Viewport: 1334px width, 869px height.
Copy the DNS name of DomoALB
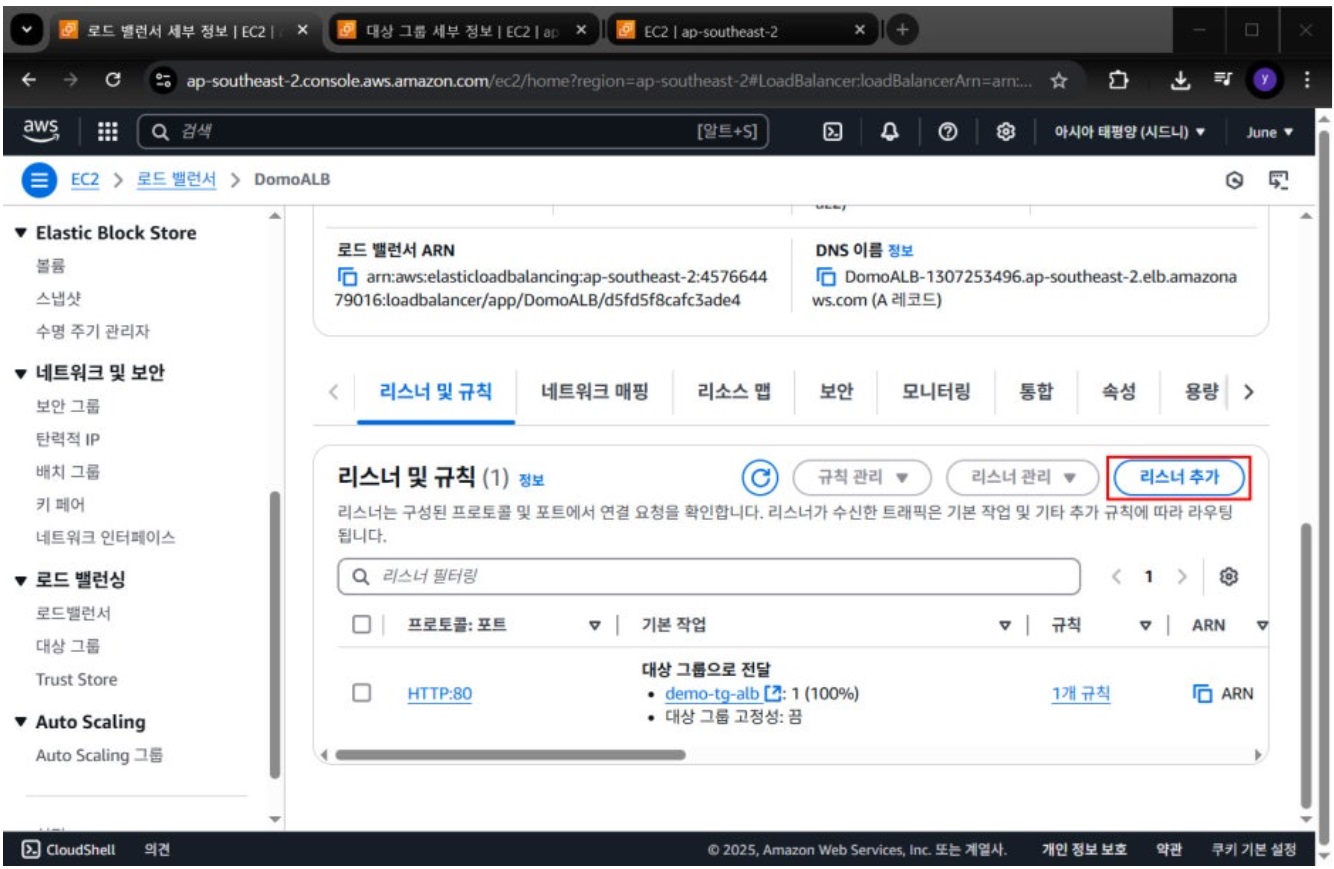pos(825,277)
